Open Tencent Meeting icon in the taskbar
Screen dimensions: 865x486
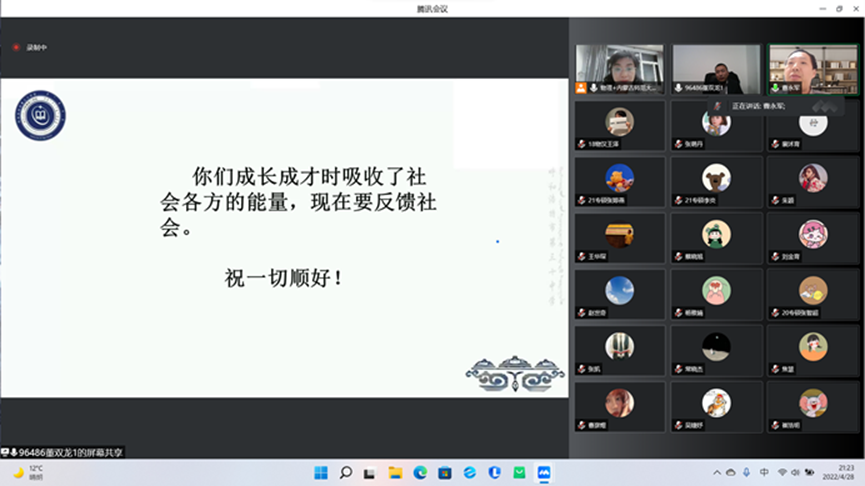(544, 472)
